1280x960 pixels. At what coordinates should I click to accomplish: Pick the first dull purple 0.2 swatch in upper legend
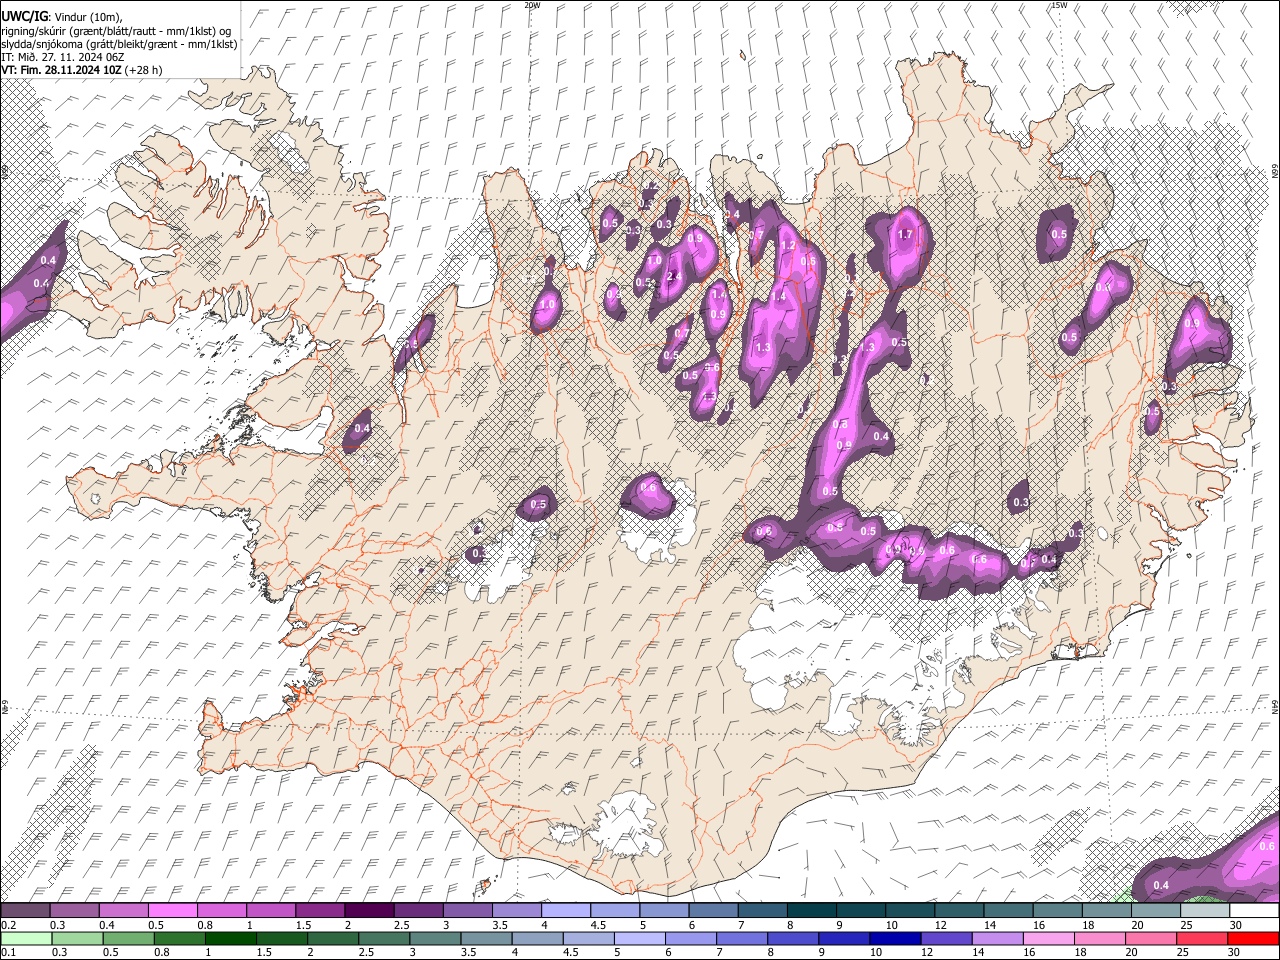(25, 911)
